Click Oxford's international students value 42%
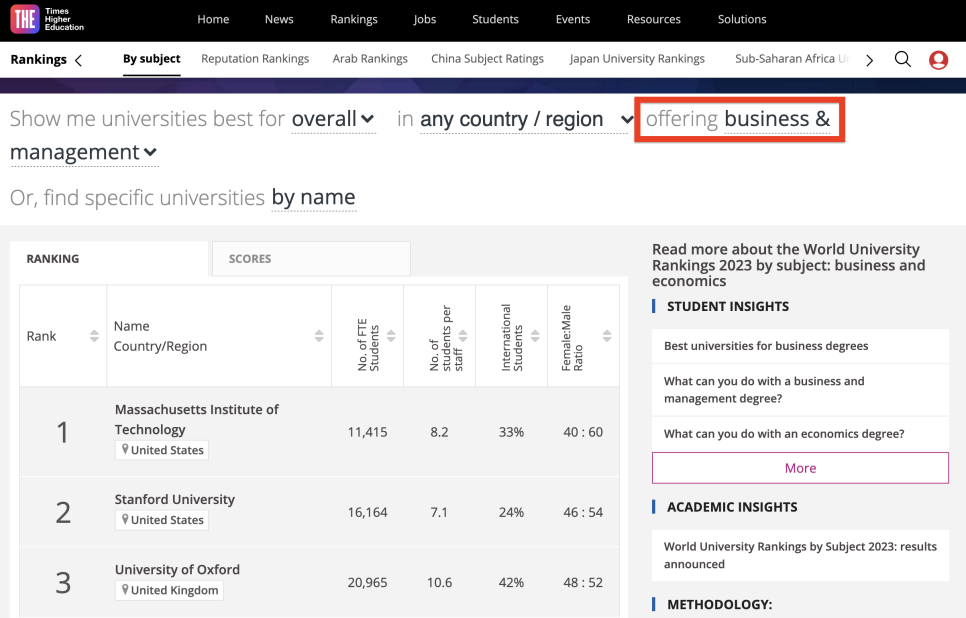The image size is (966, 618). (511, 582)
